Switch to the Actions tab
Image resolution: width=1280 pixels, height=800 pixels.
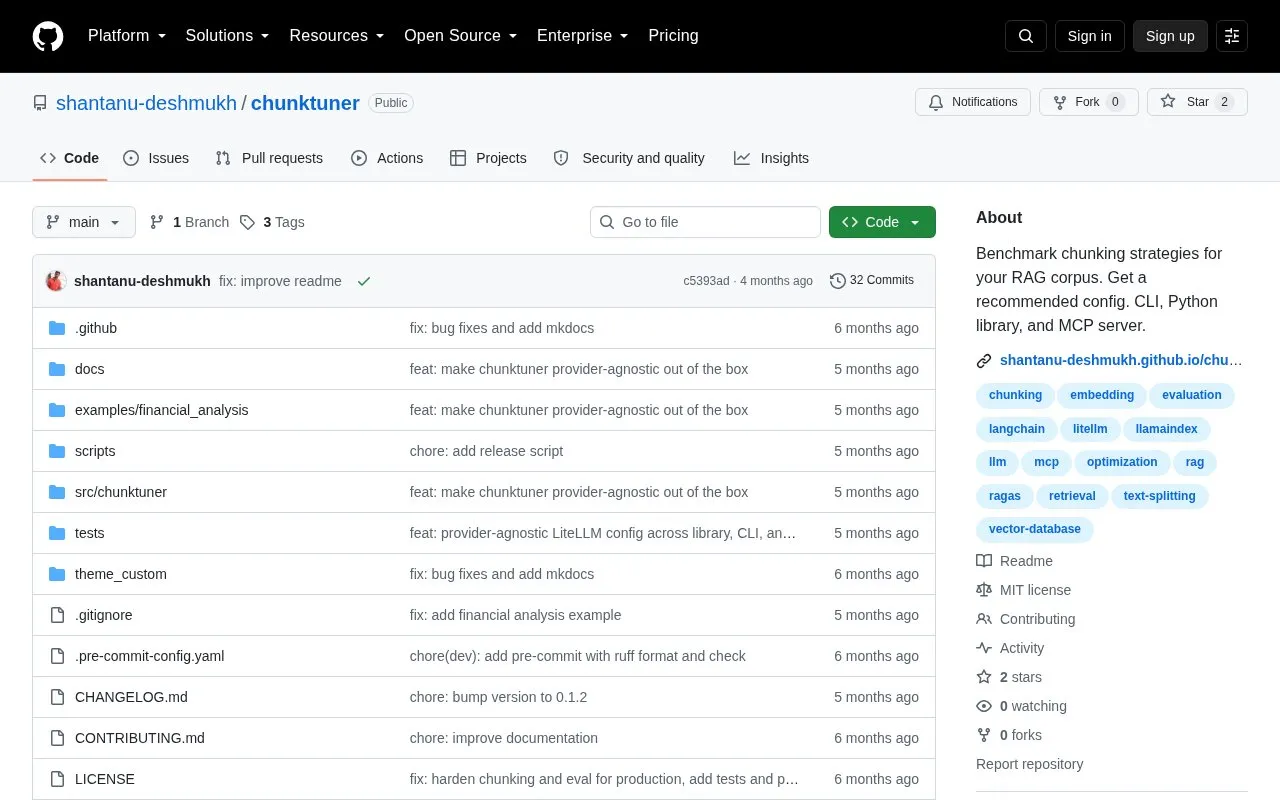click(387, 158)
